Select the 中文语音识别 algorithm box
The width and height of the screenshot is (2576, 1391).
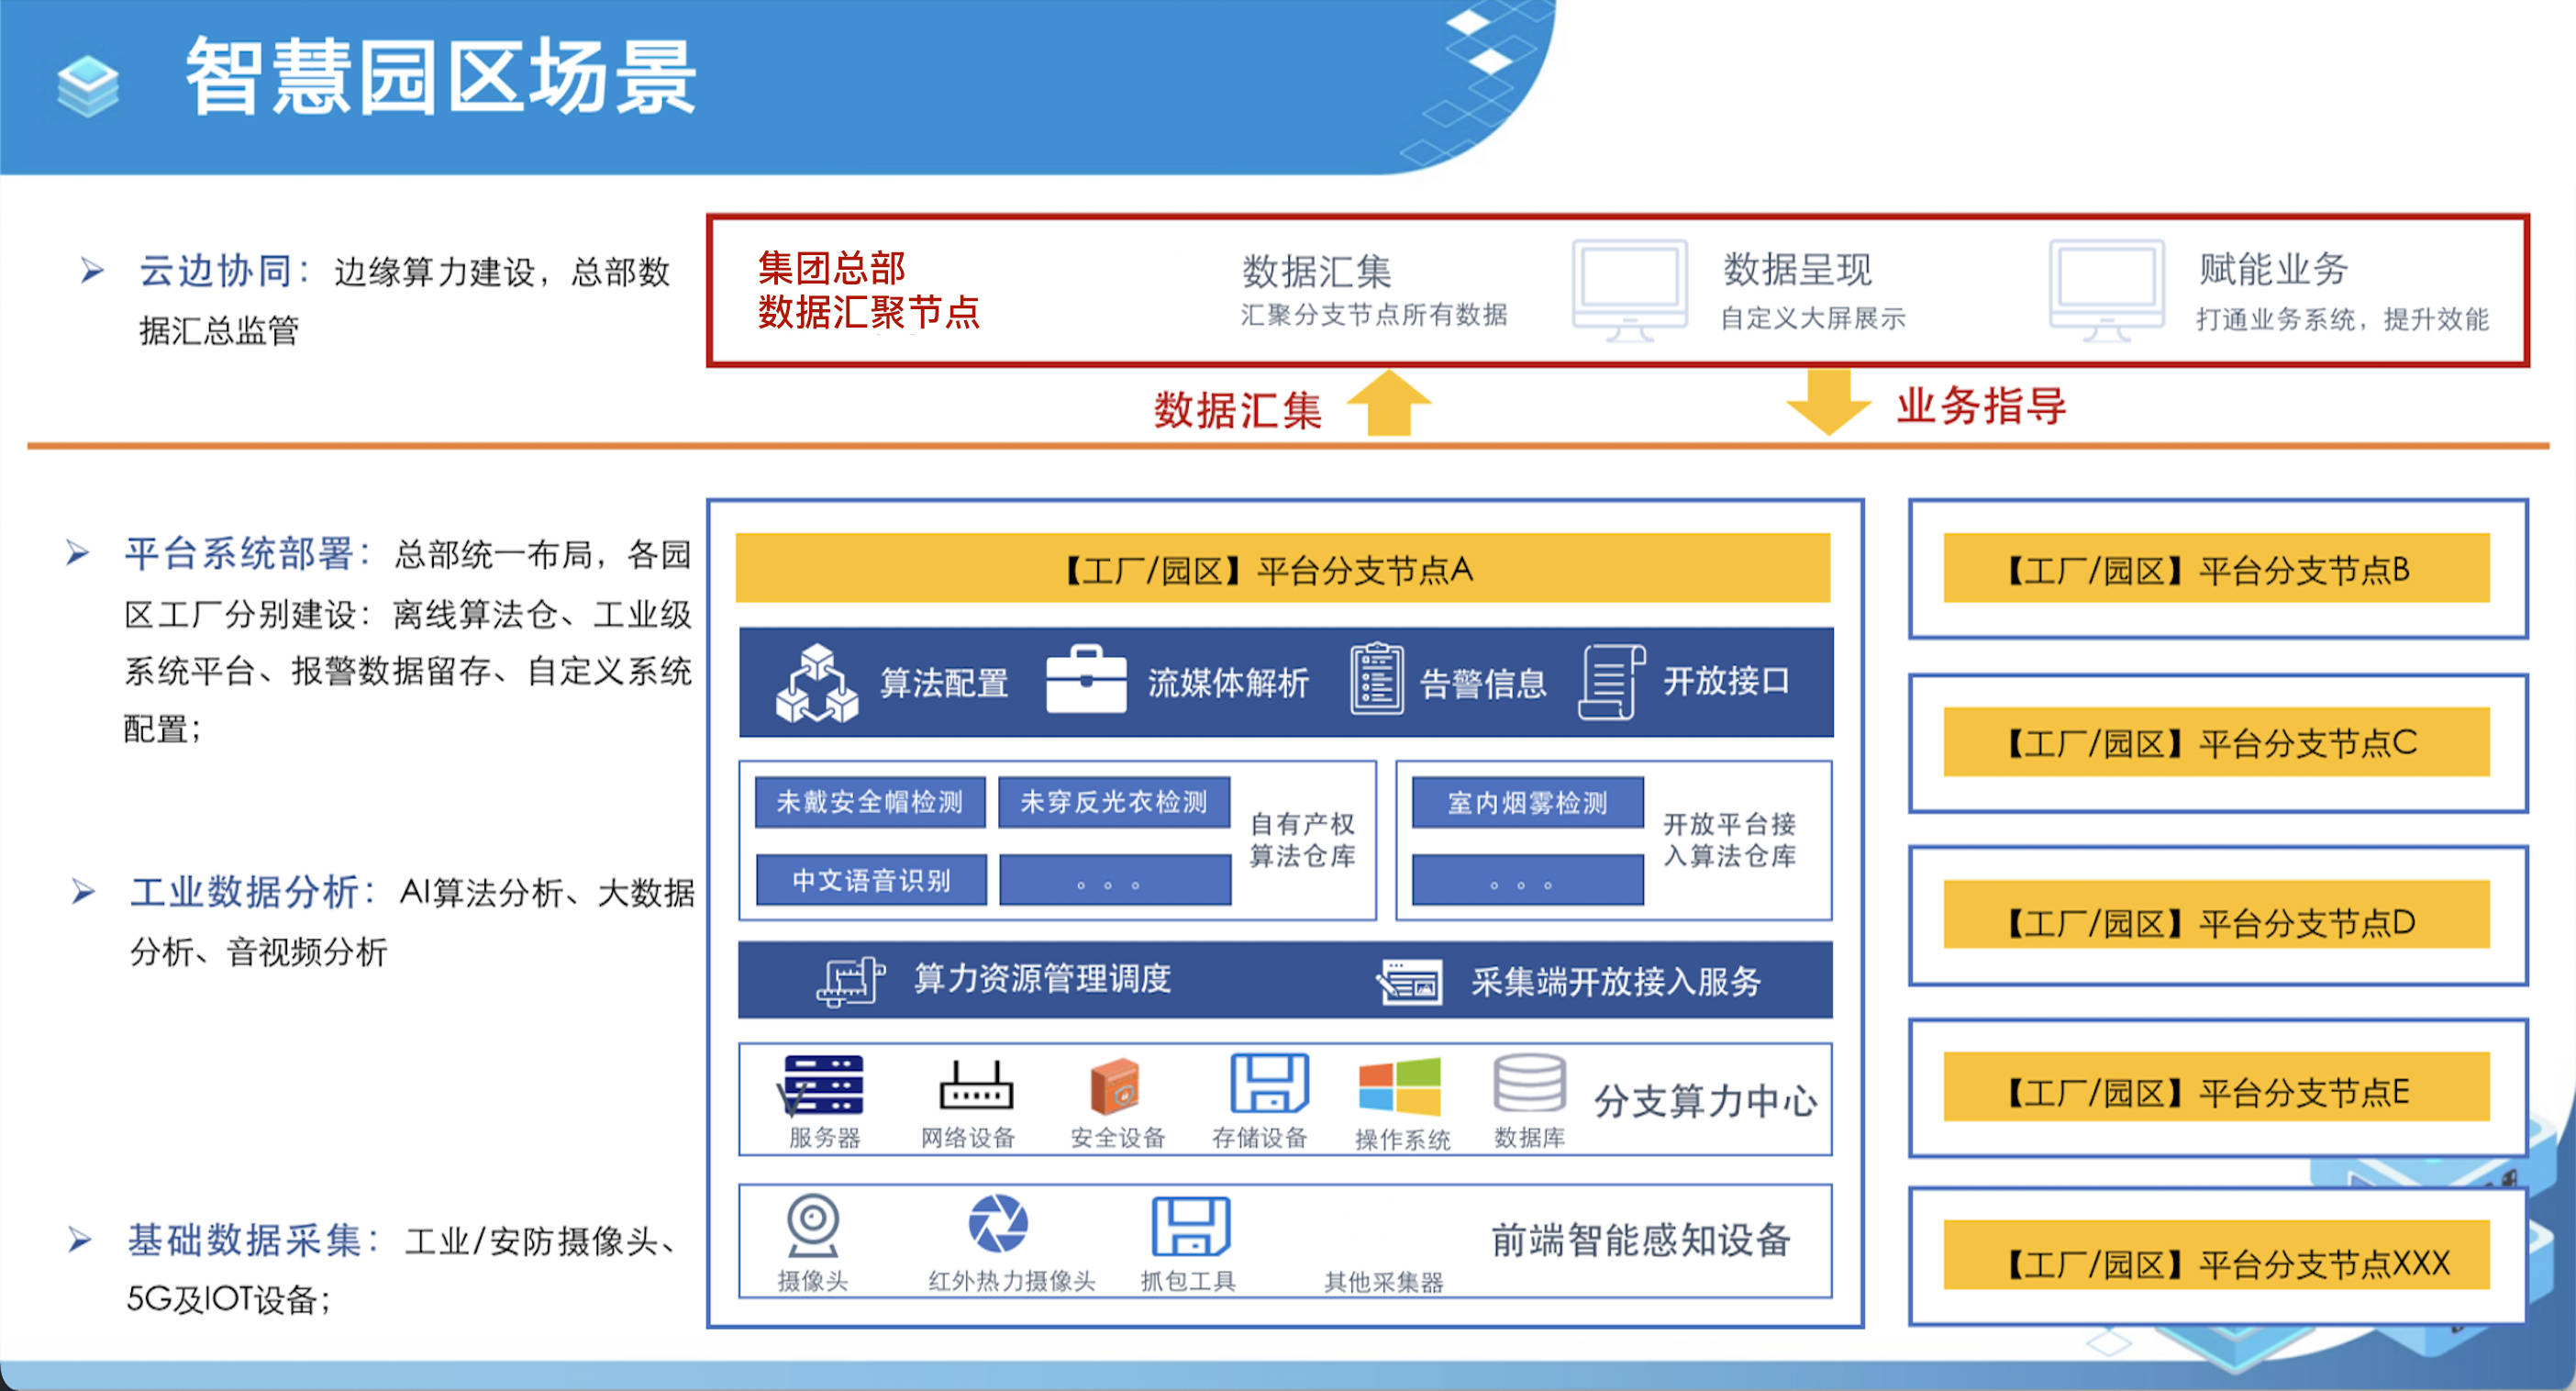pos(871,880)
